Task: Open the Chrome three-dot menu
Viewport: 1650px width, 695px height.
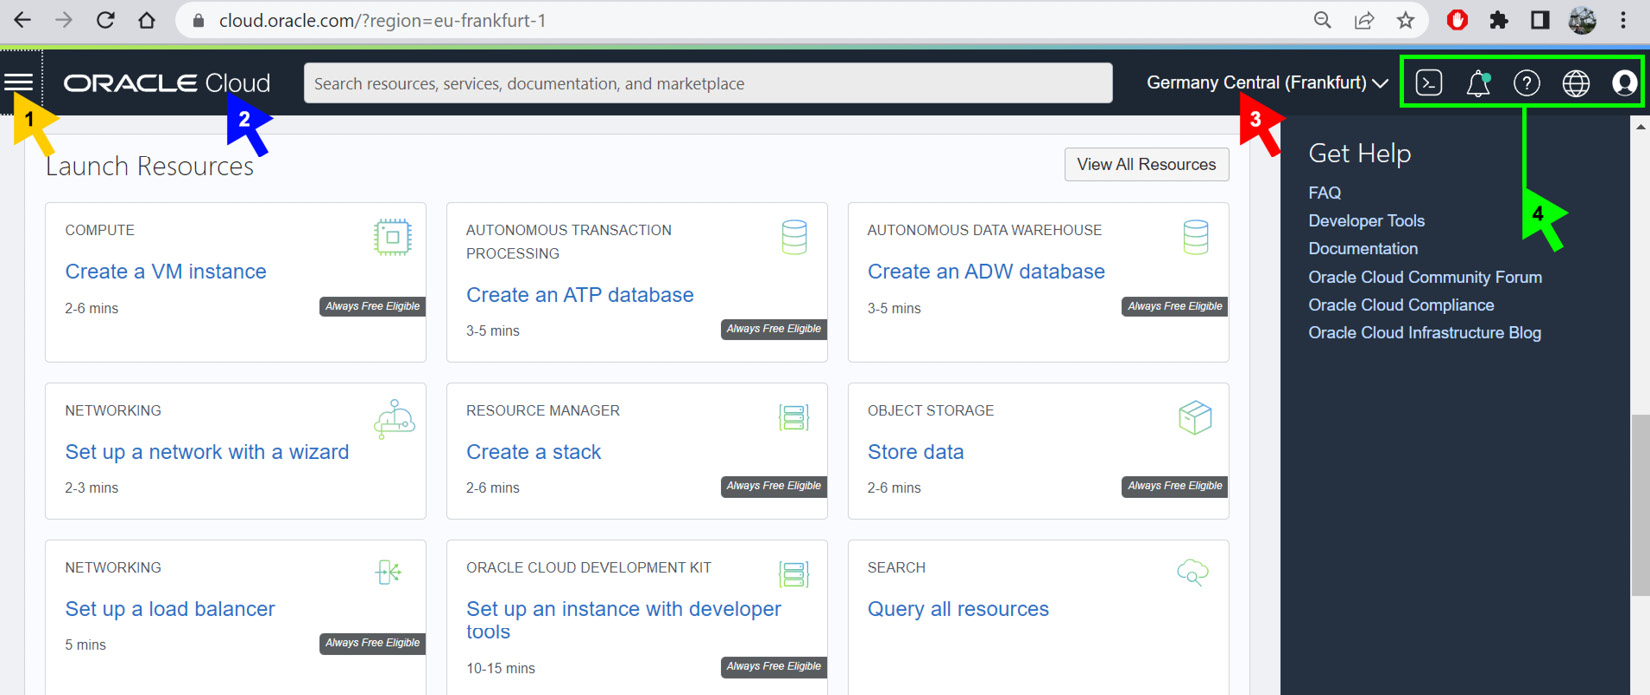Action: [x=1623, y=20]
